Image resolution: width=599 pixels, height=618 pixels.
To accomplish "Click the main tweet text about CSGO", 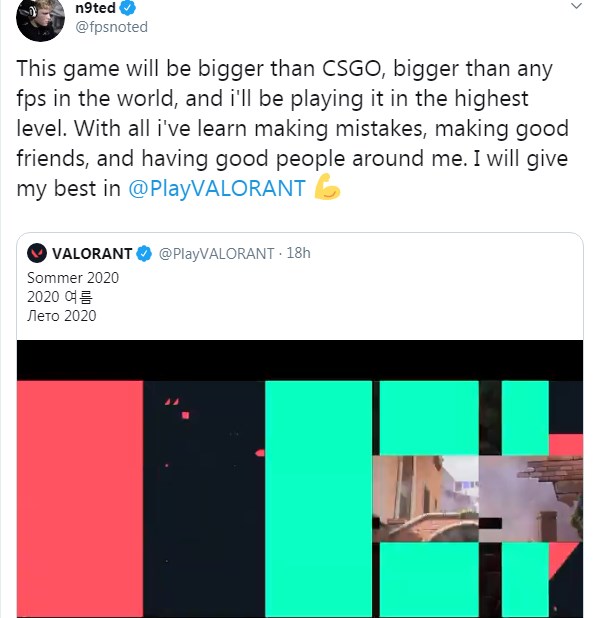I will pyautogui.click(x=292, y=128).
